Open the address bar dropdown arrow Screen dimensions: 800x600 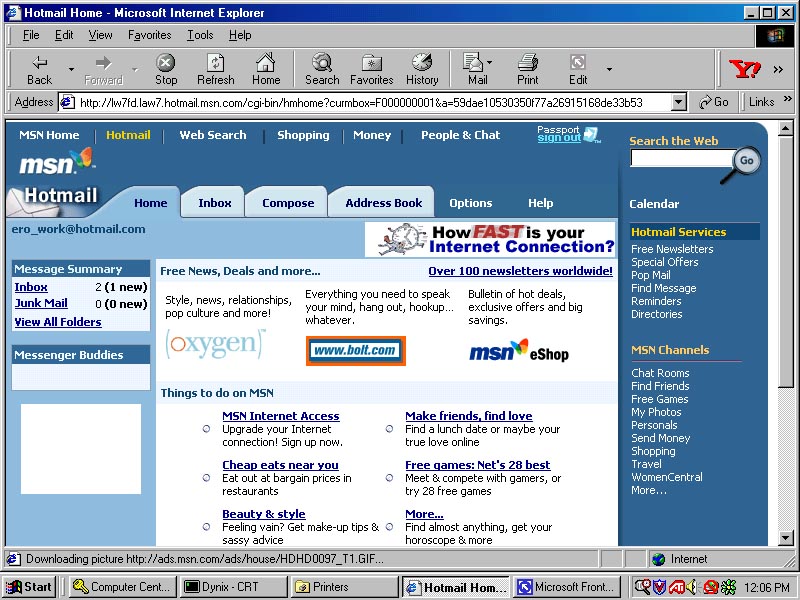[x=678, y=103]
